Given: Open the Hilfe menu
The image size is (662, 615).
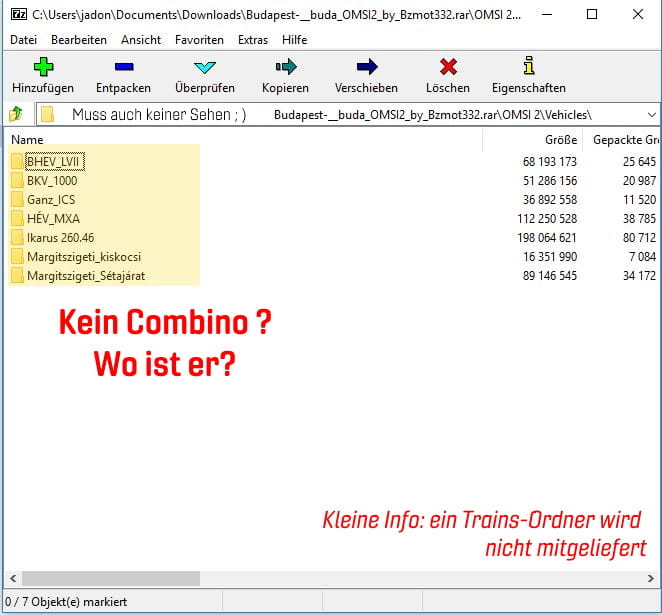Looking at the screenshot, I should coord(295,39).
